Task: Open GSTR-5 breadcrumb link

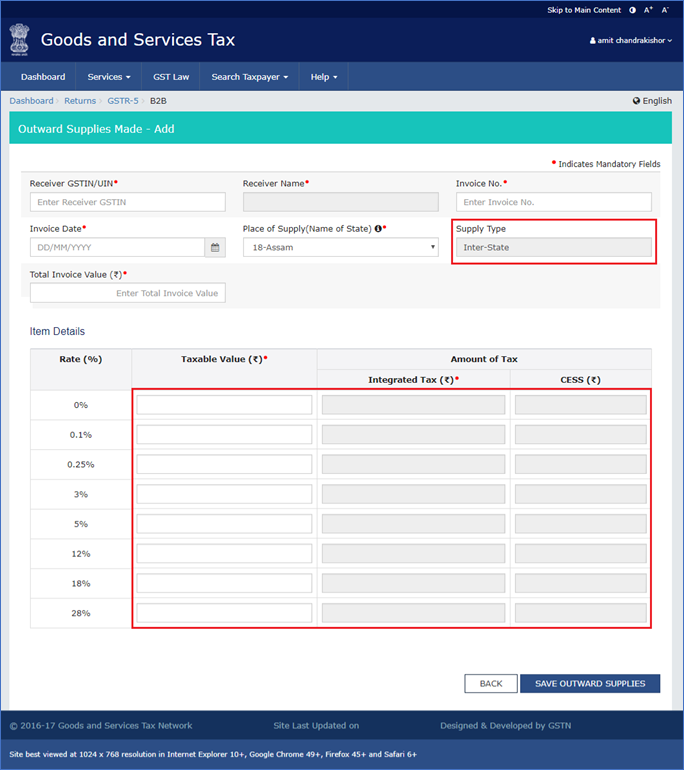Action: [x=123, y=101]
